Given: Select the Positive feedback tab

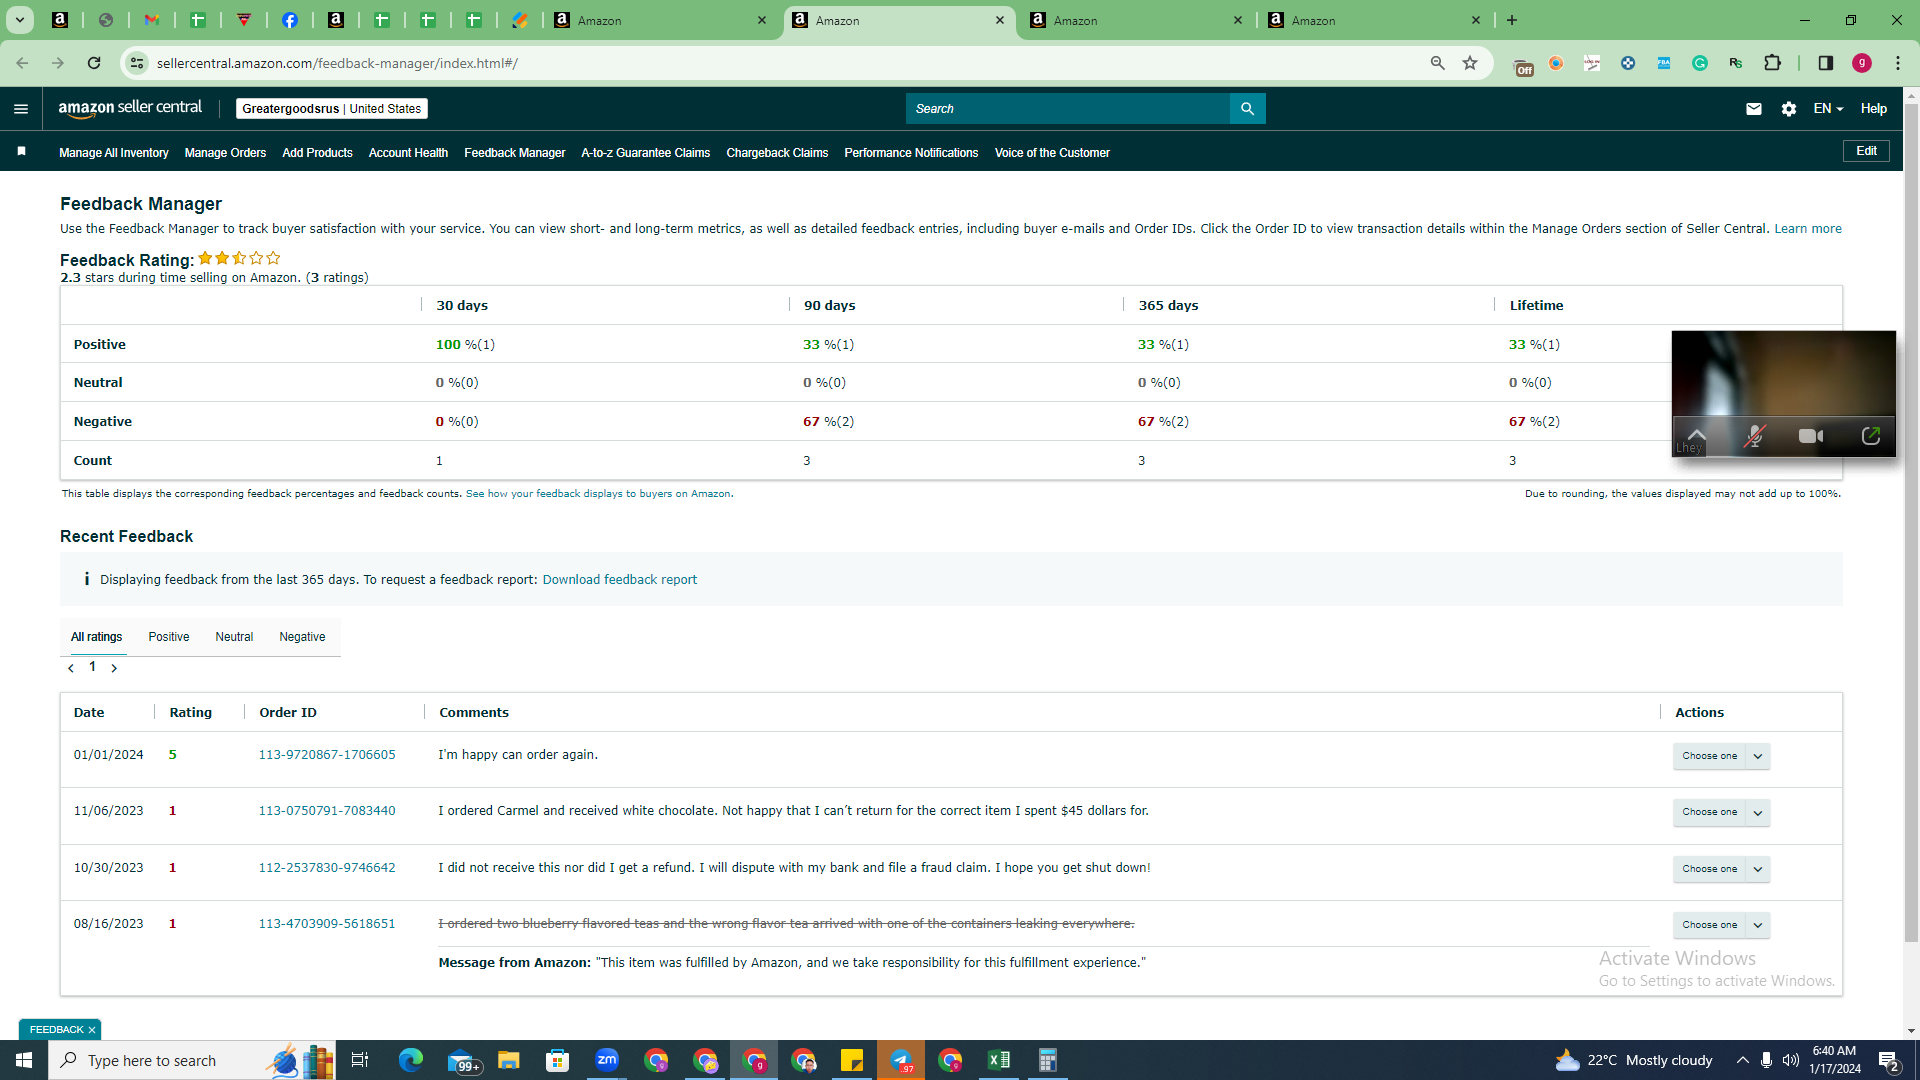Looking at the screenshot, I should click(x=169, y=637).
